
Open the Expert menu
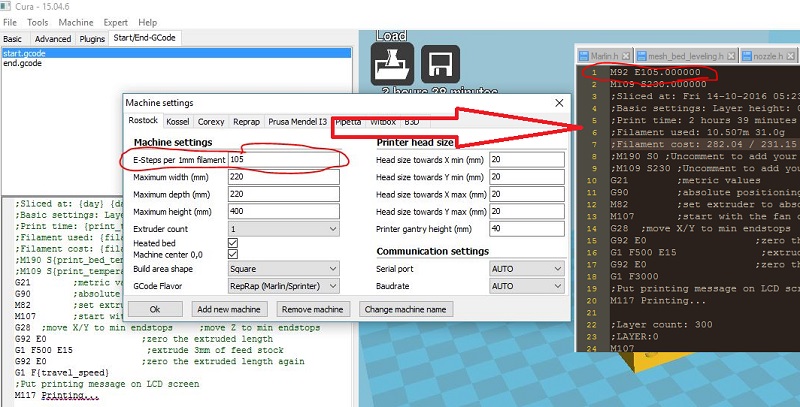(116, 22)
